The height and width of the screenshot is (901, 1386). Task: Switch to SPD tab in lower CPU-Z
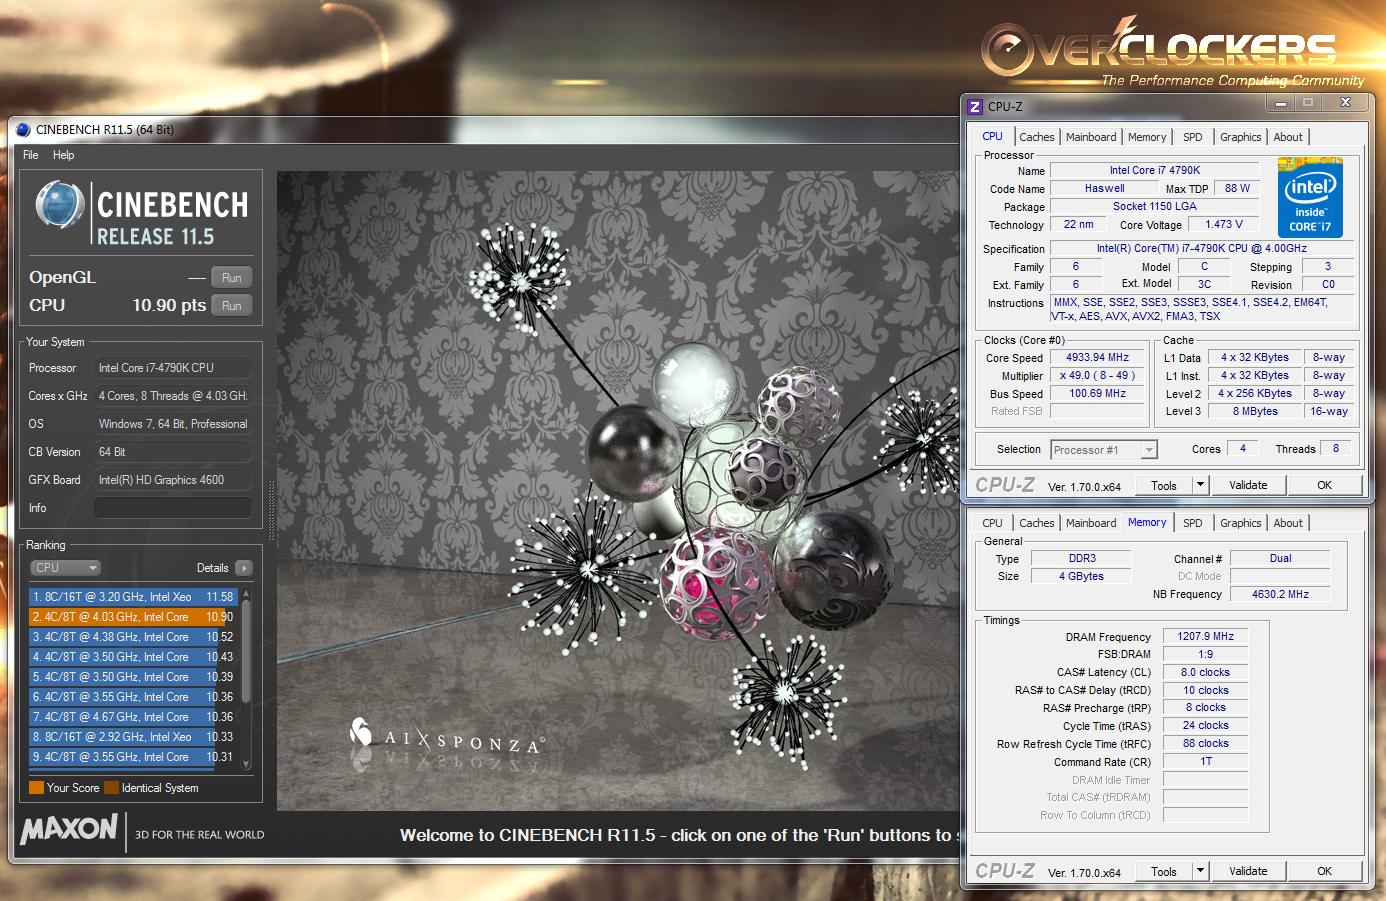tap(1193, 523)
